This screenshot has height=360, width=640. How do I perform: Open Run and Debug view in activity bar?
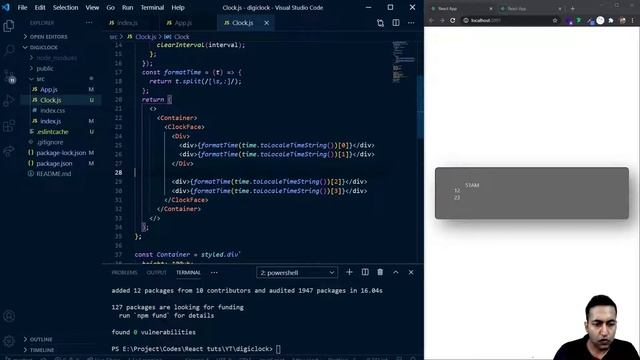pos(9,101)
